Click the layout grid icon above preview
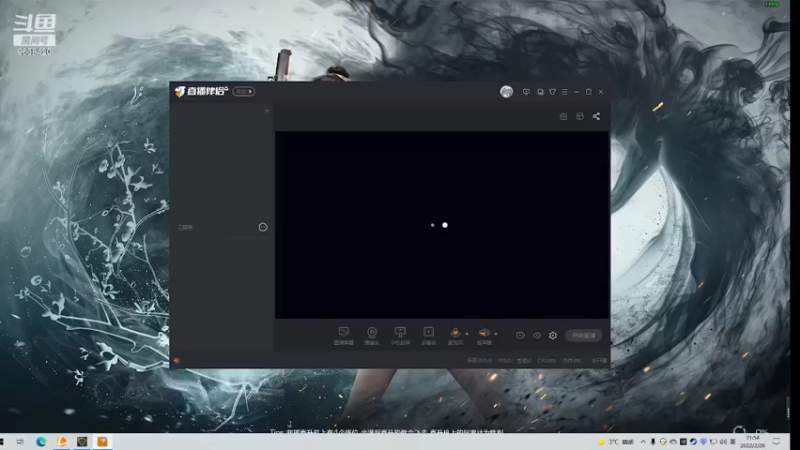The image size is (800, 450). (580, 116)
